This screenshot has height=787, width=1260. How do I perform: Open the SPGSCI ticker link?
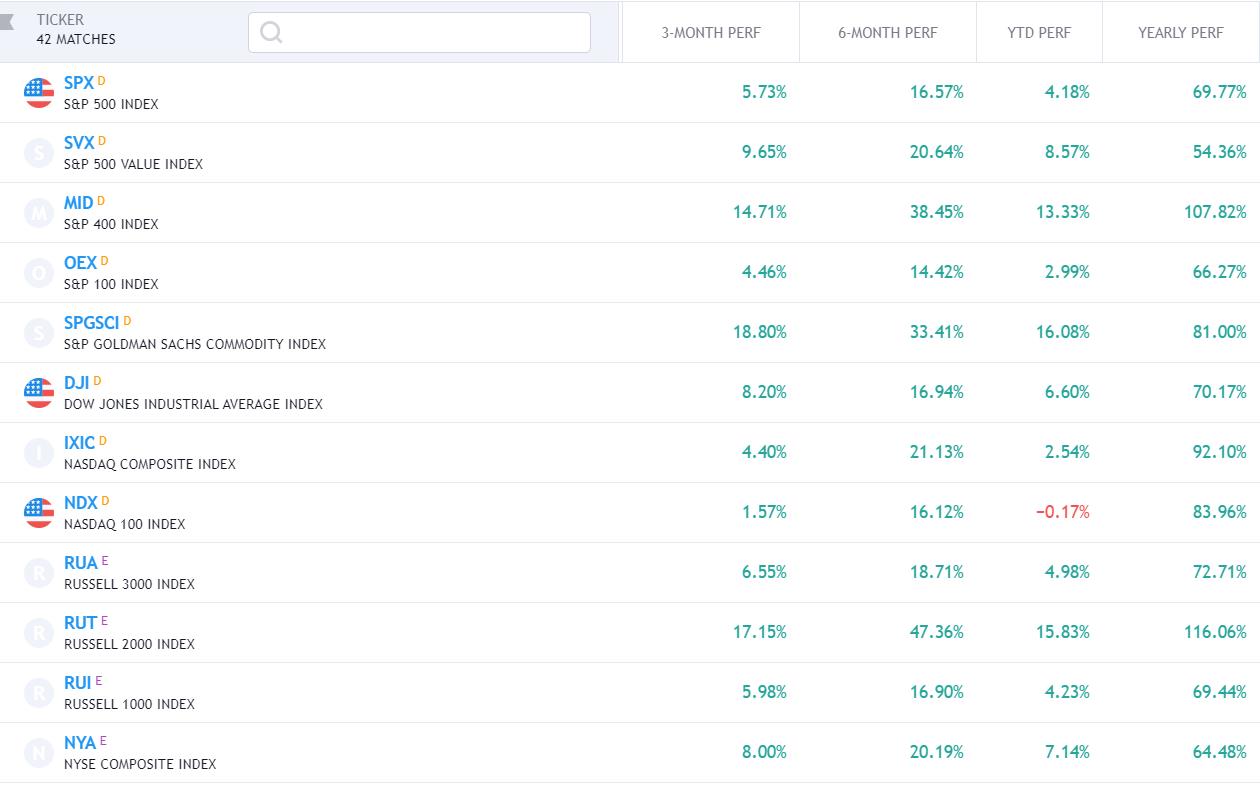click(x=91, y=323)
